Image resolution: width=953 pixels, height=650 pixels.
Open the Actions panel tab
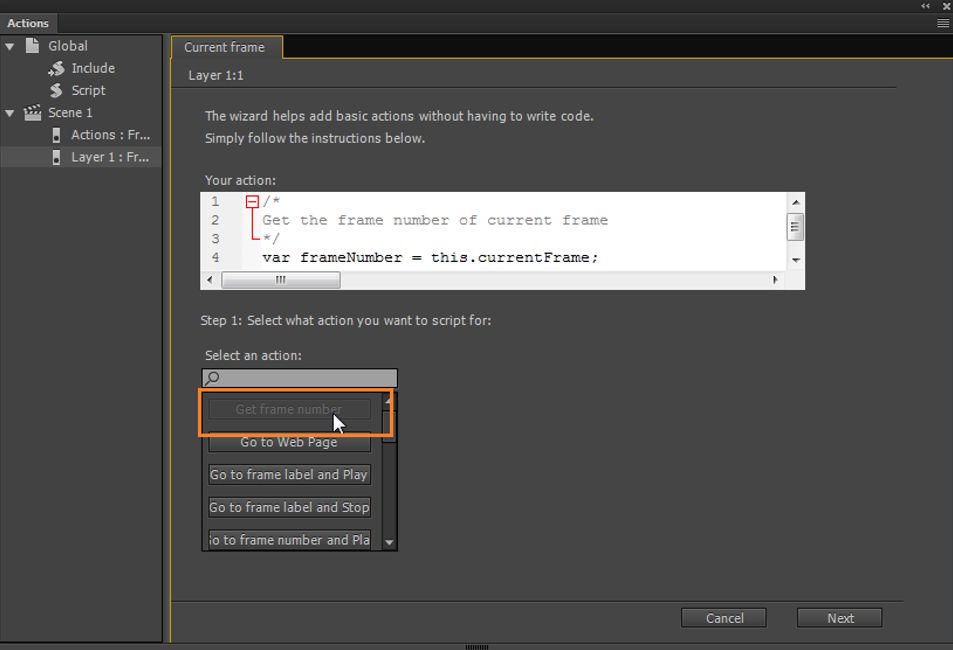(28, 23)
